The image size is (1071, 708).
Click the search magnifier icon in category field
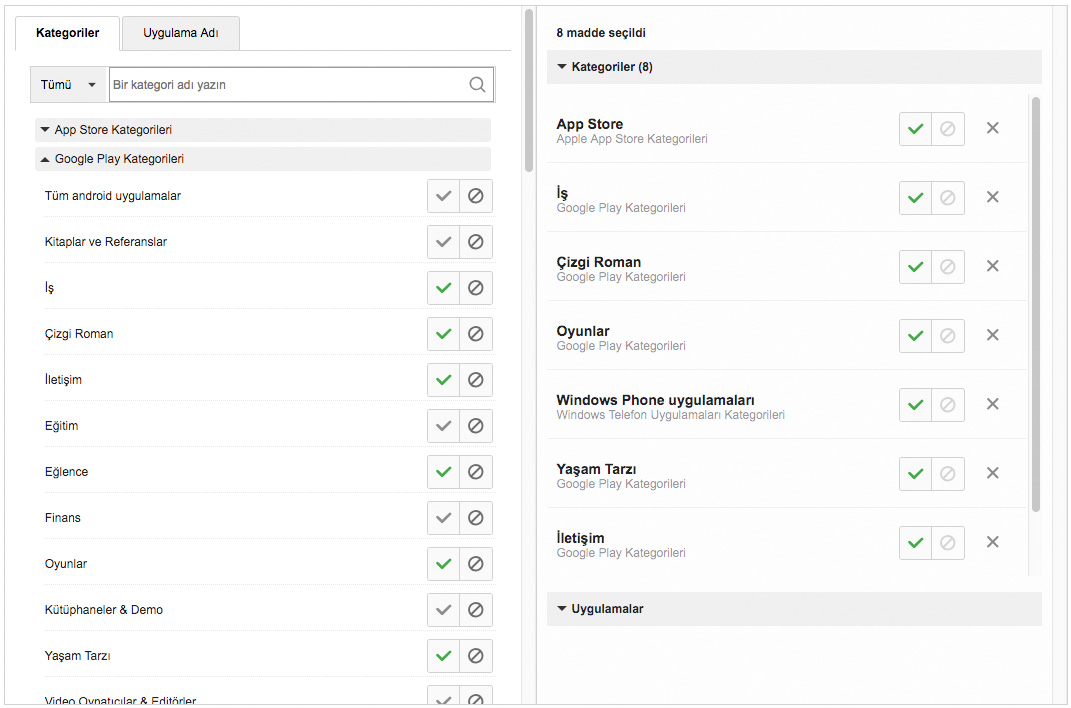tap(477, 85)
